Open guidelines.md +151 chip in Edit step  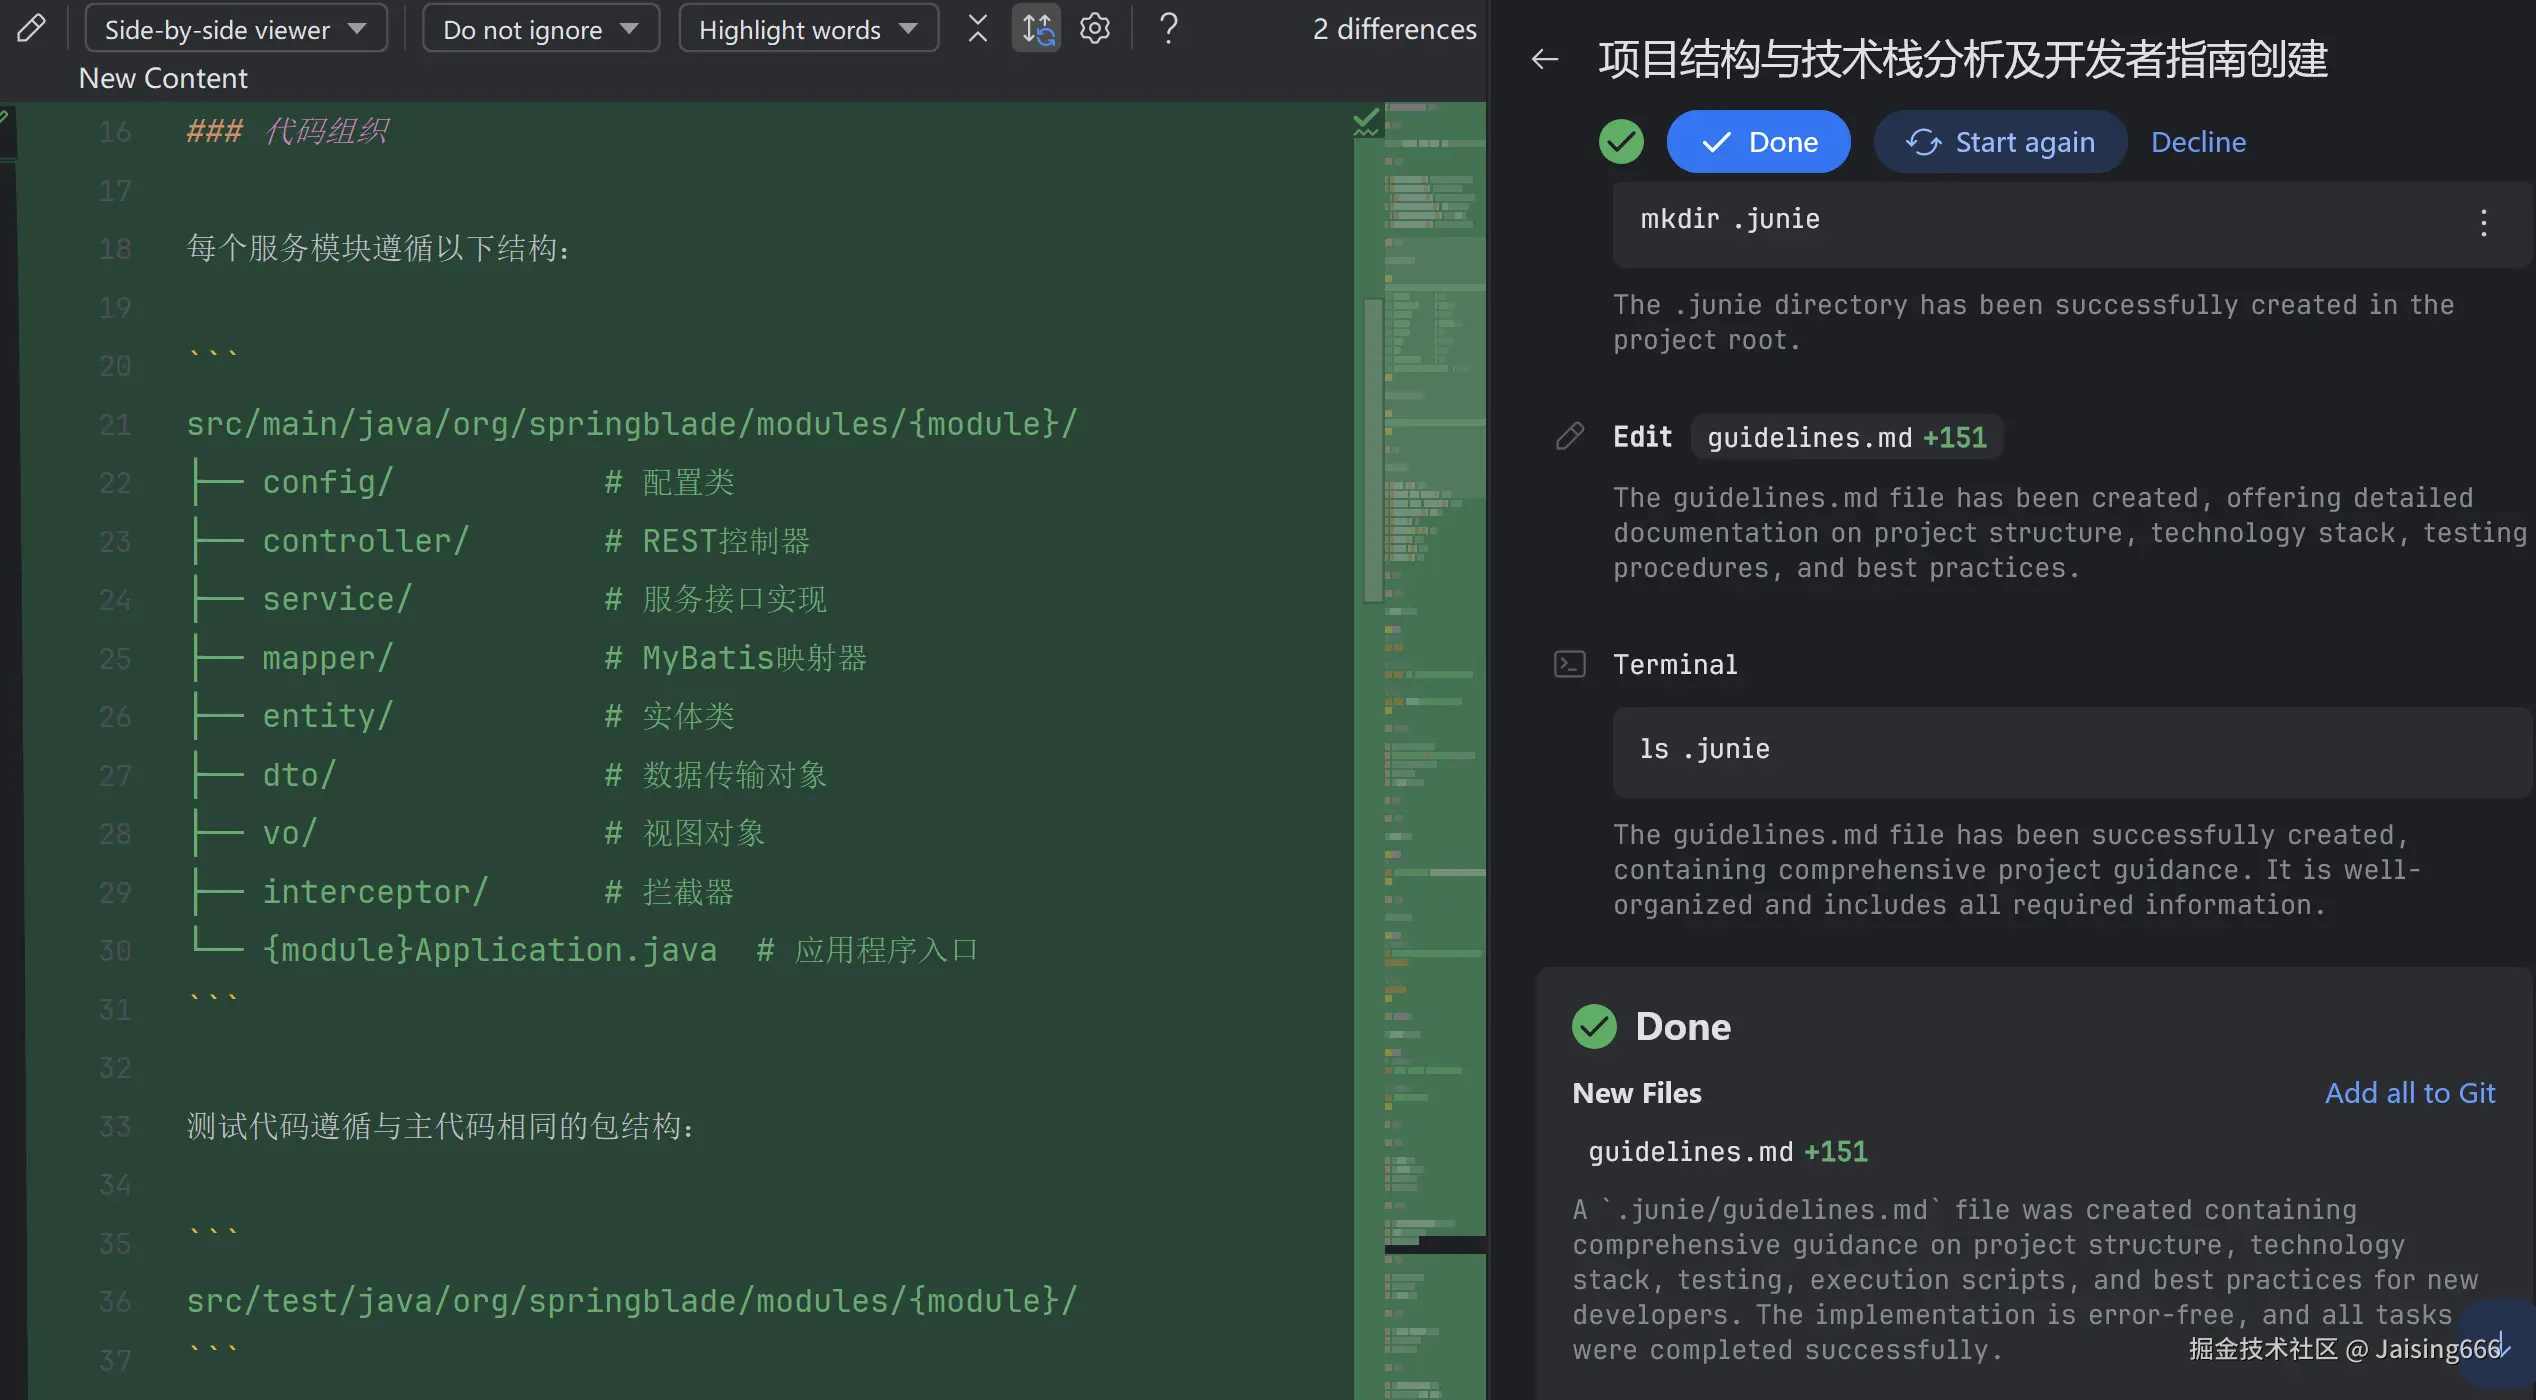(1845, 437)
